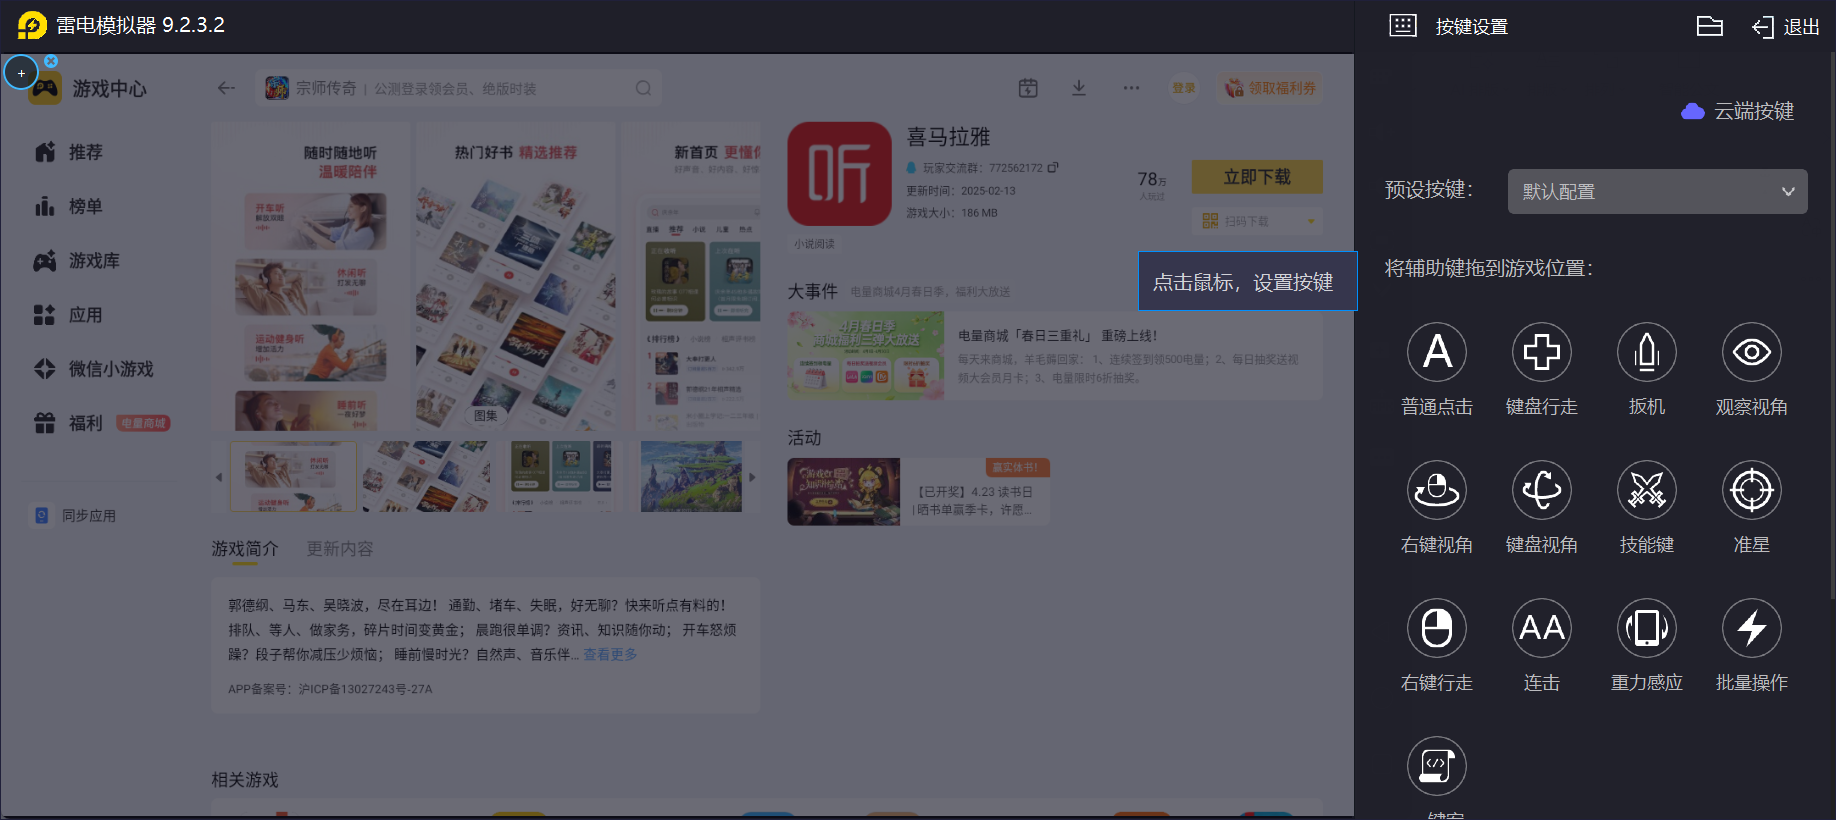Click 退出 to exit key settings
Image resolution: width=1836 pixels, height=820 pixels.
(1786, 27)
